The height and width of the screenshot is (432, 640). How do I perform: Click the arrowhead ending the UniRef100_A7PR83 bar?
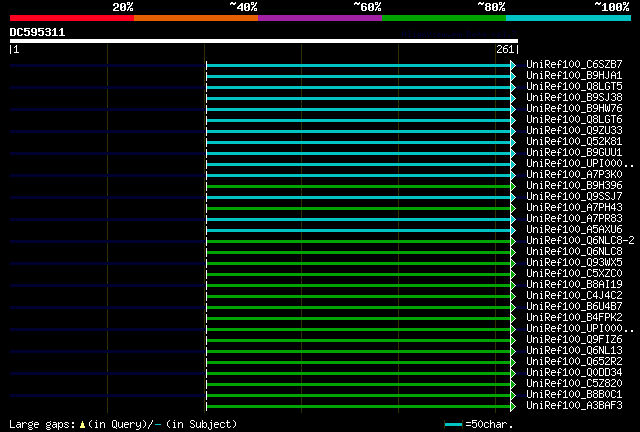pyautogui.click(x=513, y=220)
